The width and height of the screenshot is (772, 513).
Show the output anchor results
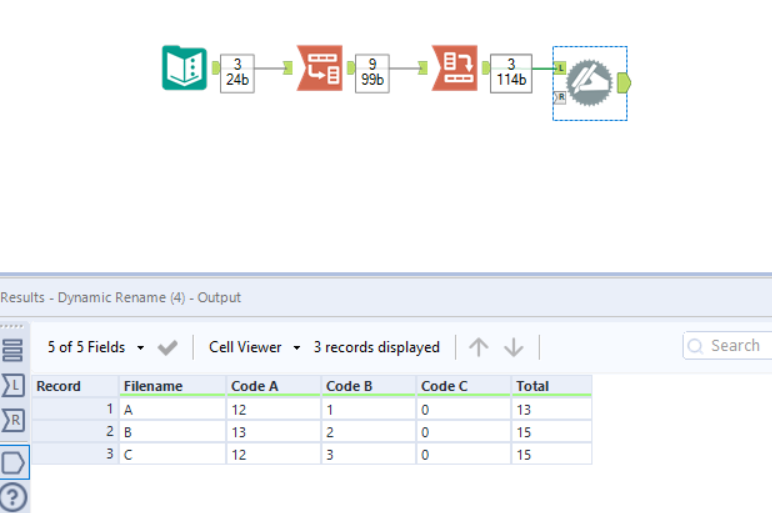tap(14, 461)
